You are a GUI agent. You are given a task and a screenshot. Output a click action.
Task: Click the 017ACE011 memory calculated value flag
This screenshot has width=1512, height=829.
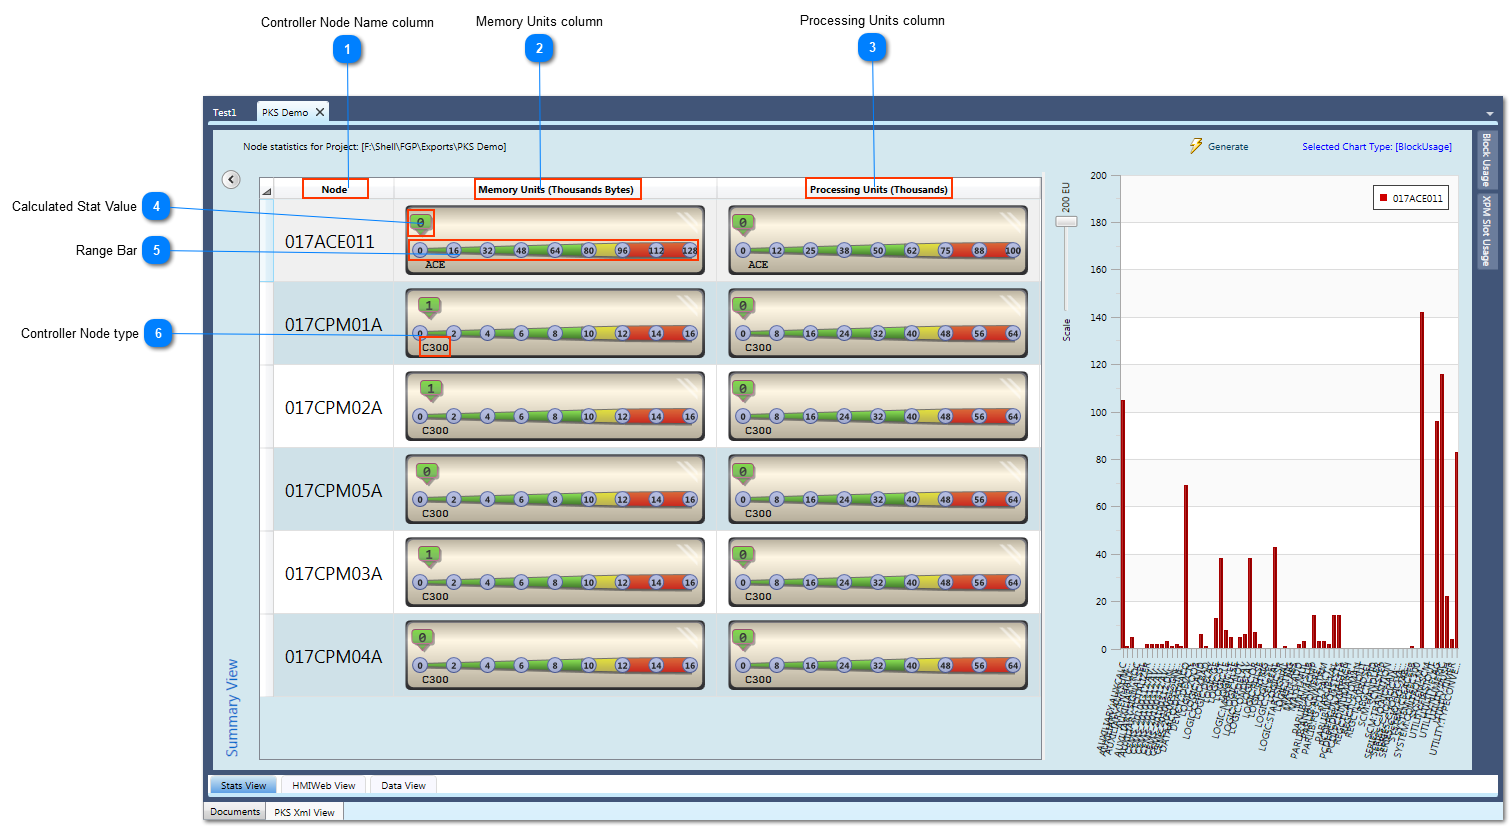point(421,224)
